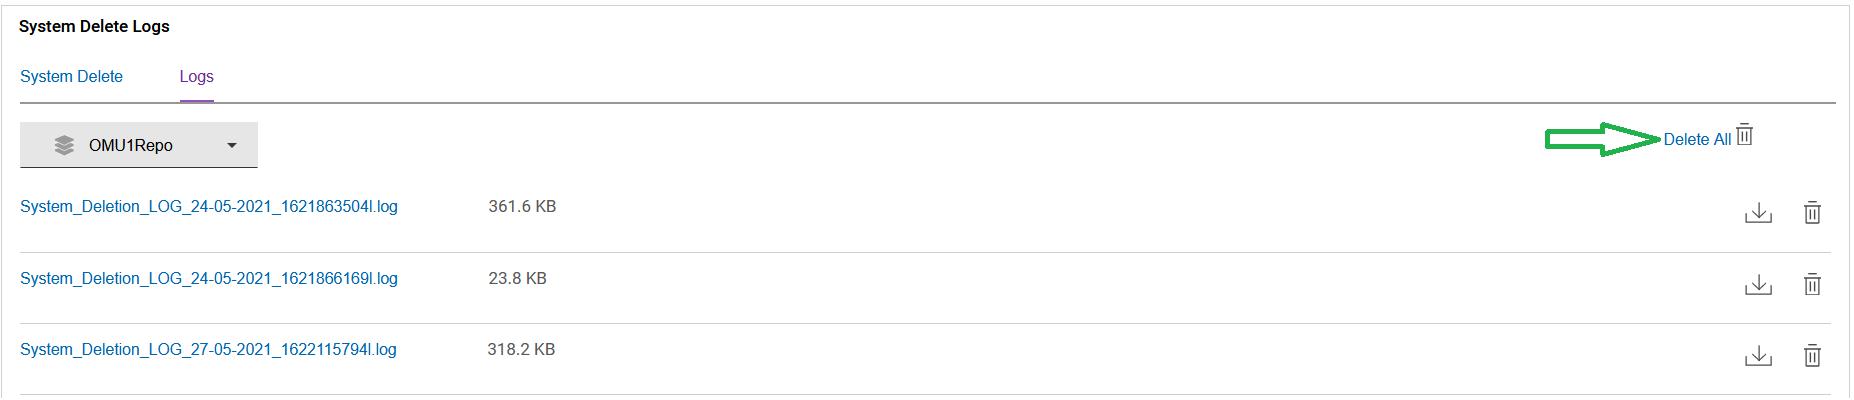Click the Delete All link
The width and height of the screenshot is (1854, 400).
pyautogui.click(x=1696, y=140)
